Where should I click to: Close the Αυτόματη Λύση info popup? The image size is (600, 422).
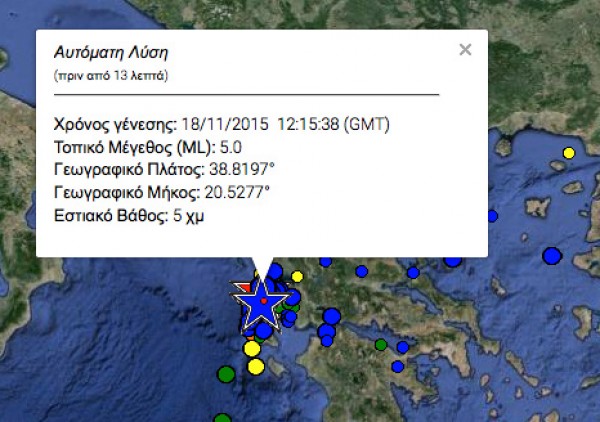pos(465,50)
